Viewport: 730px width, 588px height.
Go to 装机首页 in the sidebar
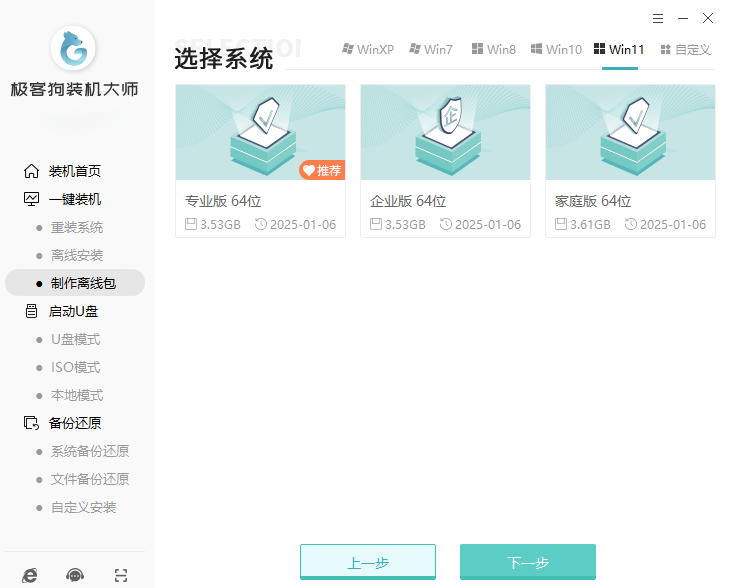pos(75,171)
